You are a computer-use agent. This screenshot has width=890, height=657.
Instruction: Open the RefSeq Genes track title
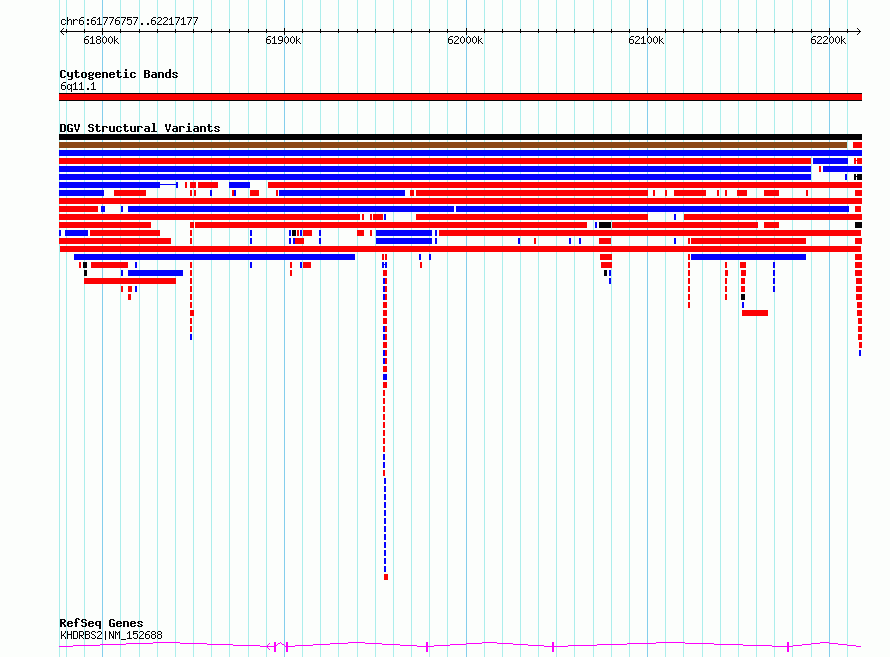[101, 623]
